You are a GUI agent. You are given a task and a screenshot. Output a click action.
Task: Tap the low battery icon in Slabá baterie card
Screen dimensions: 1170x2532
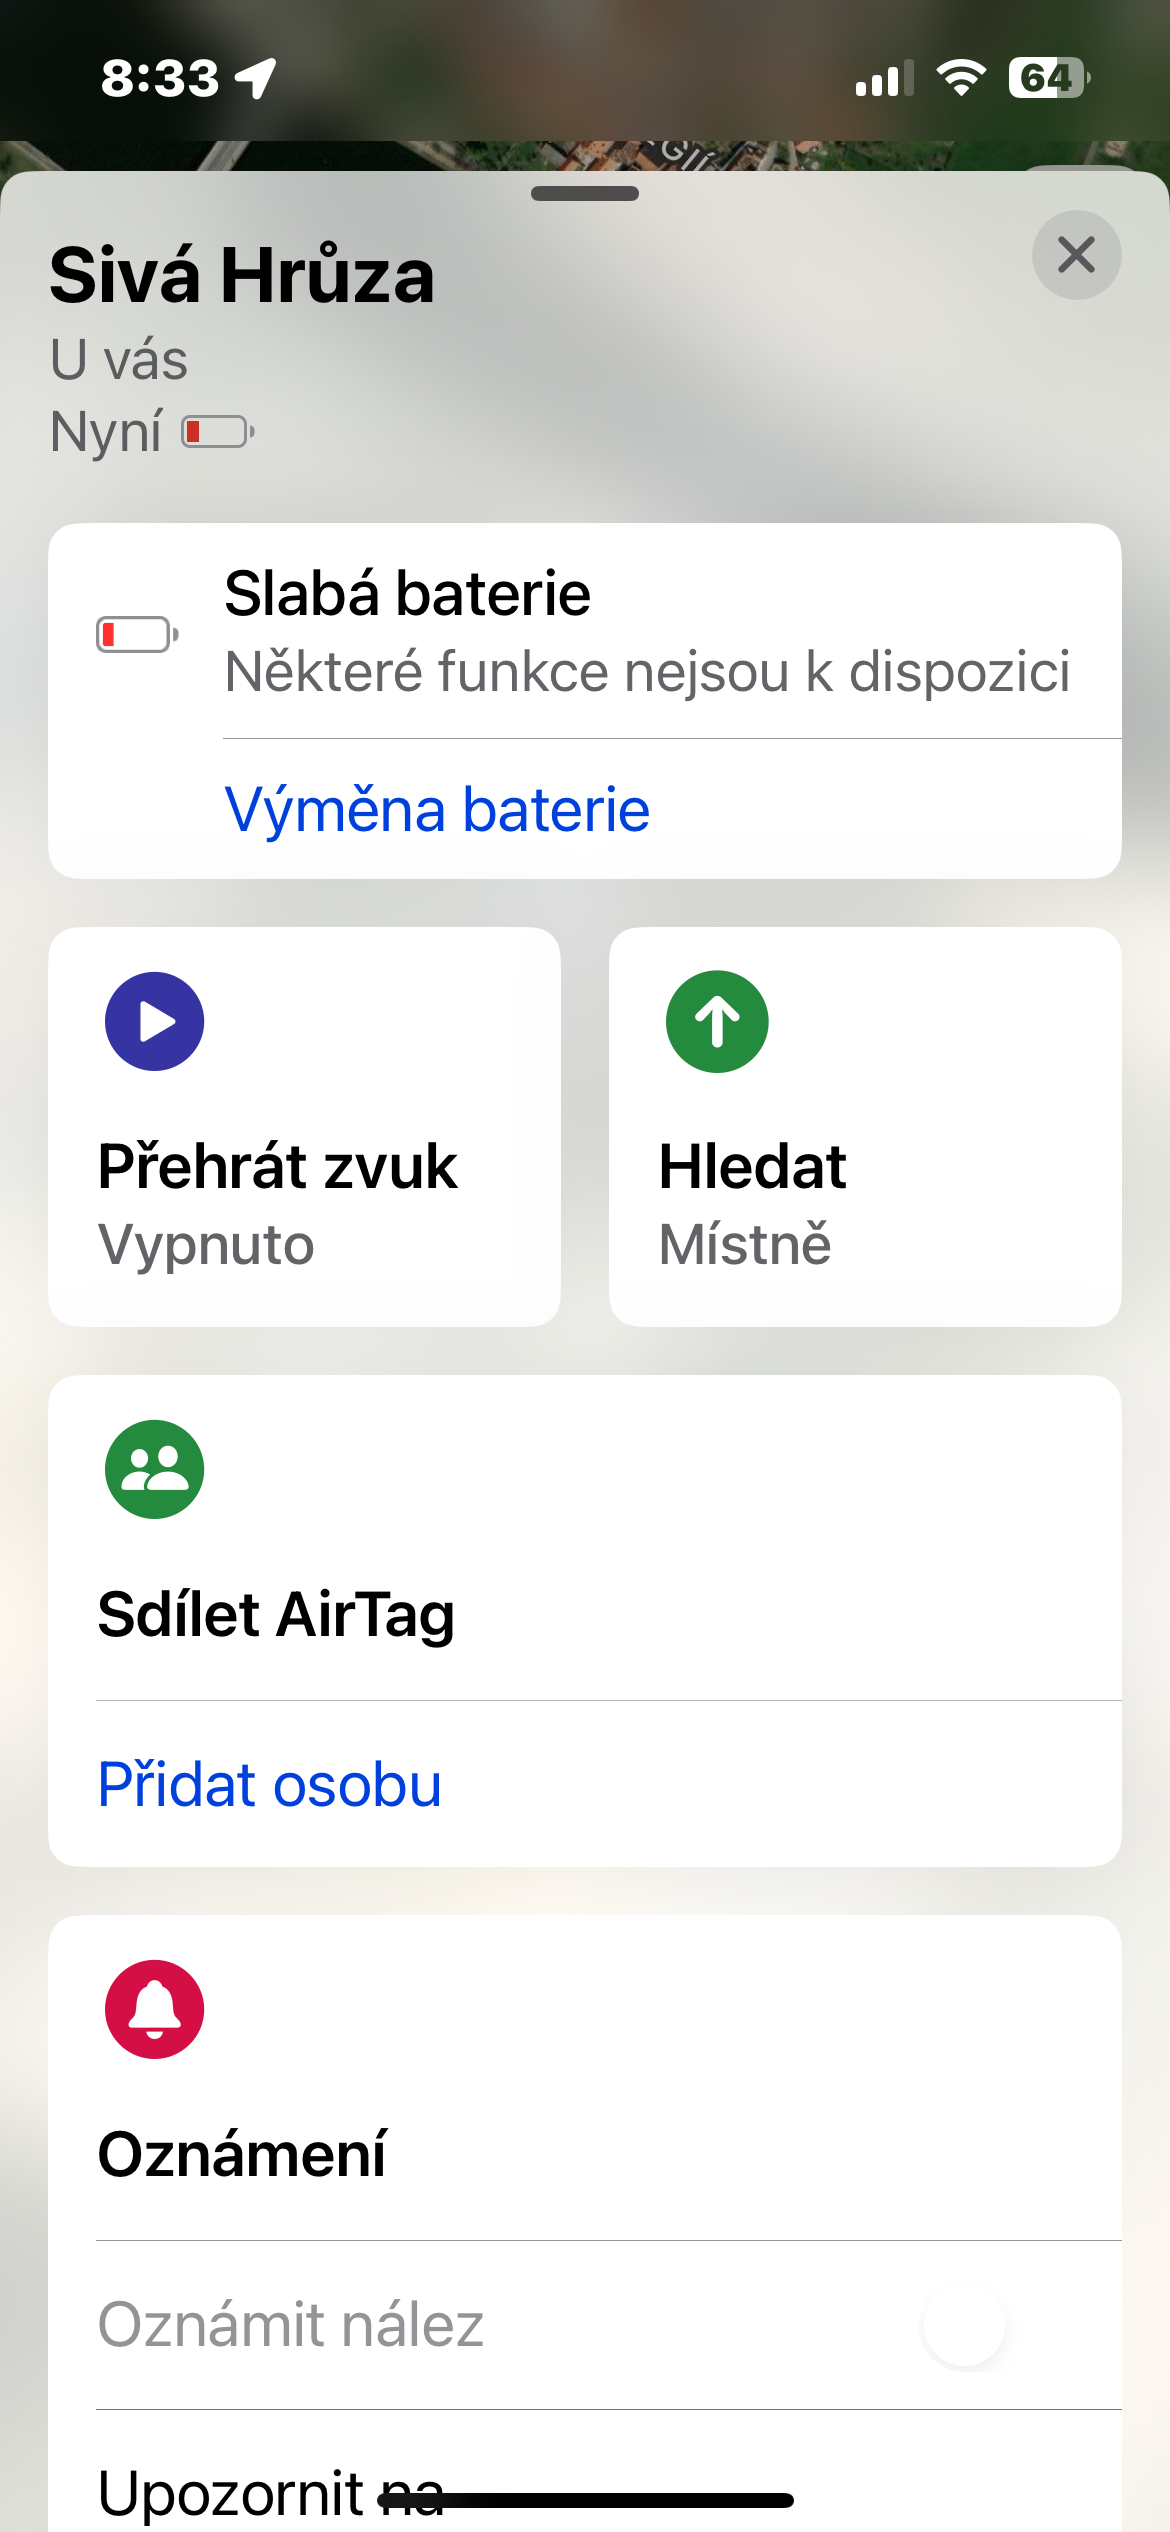click(x=137, y=634)
